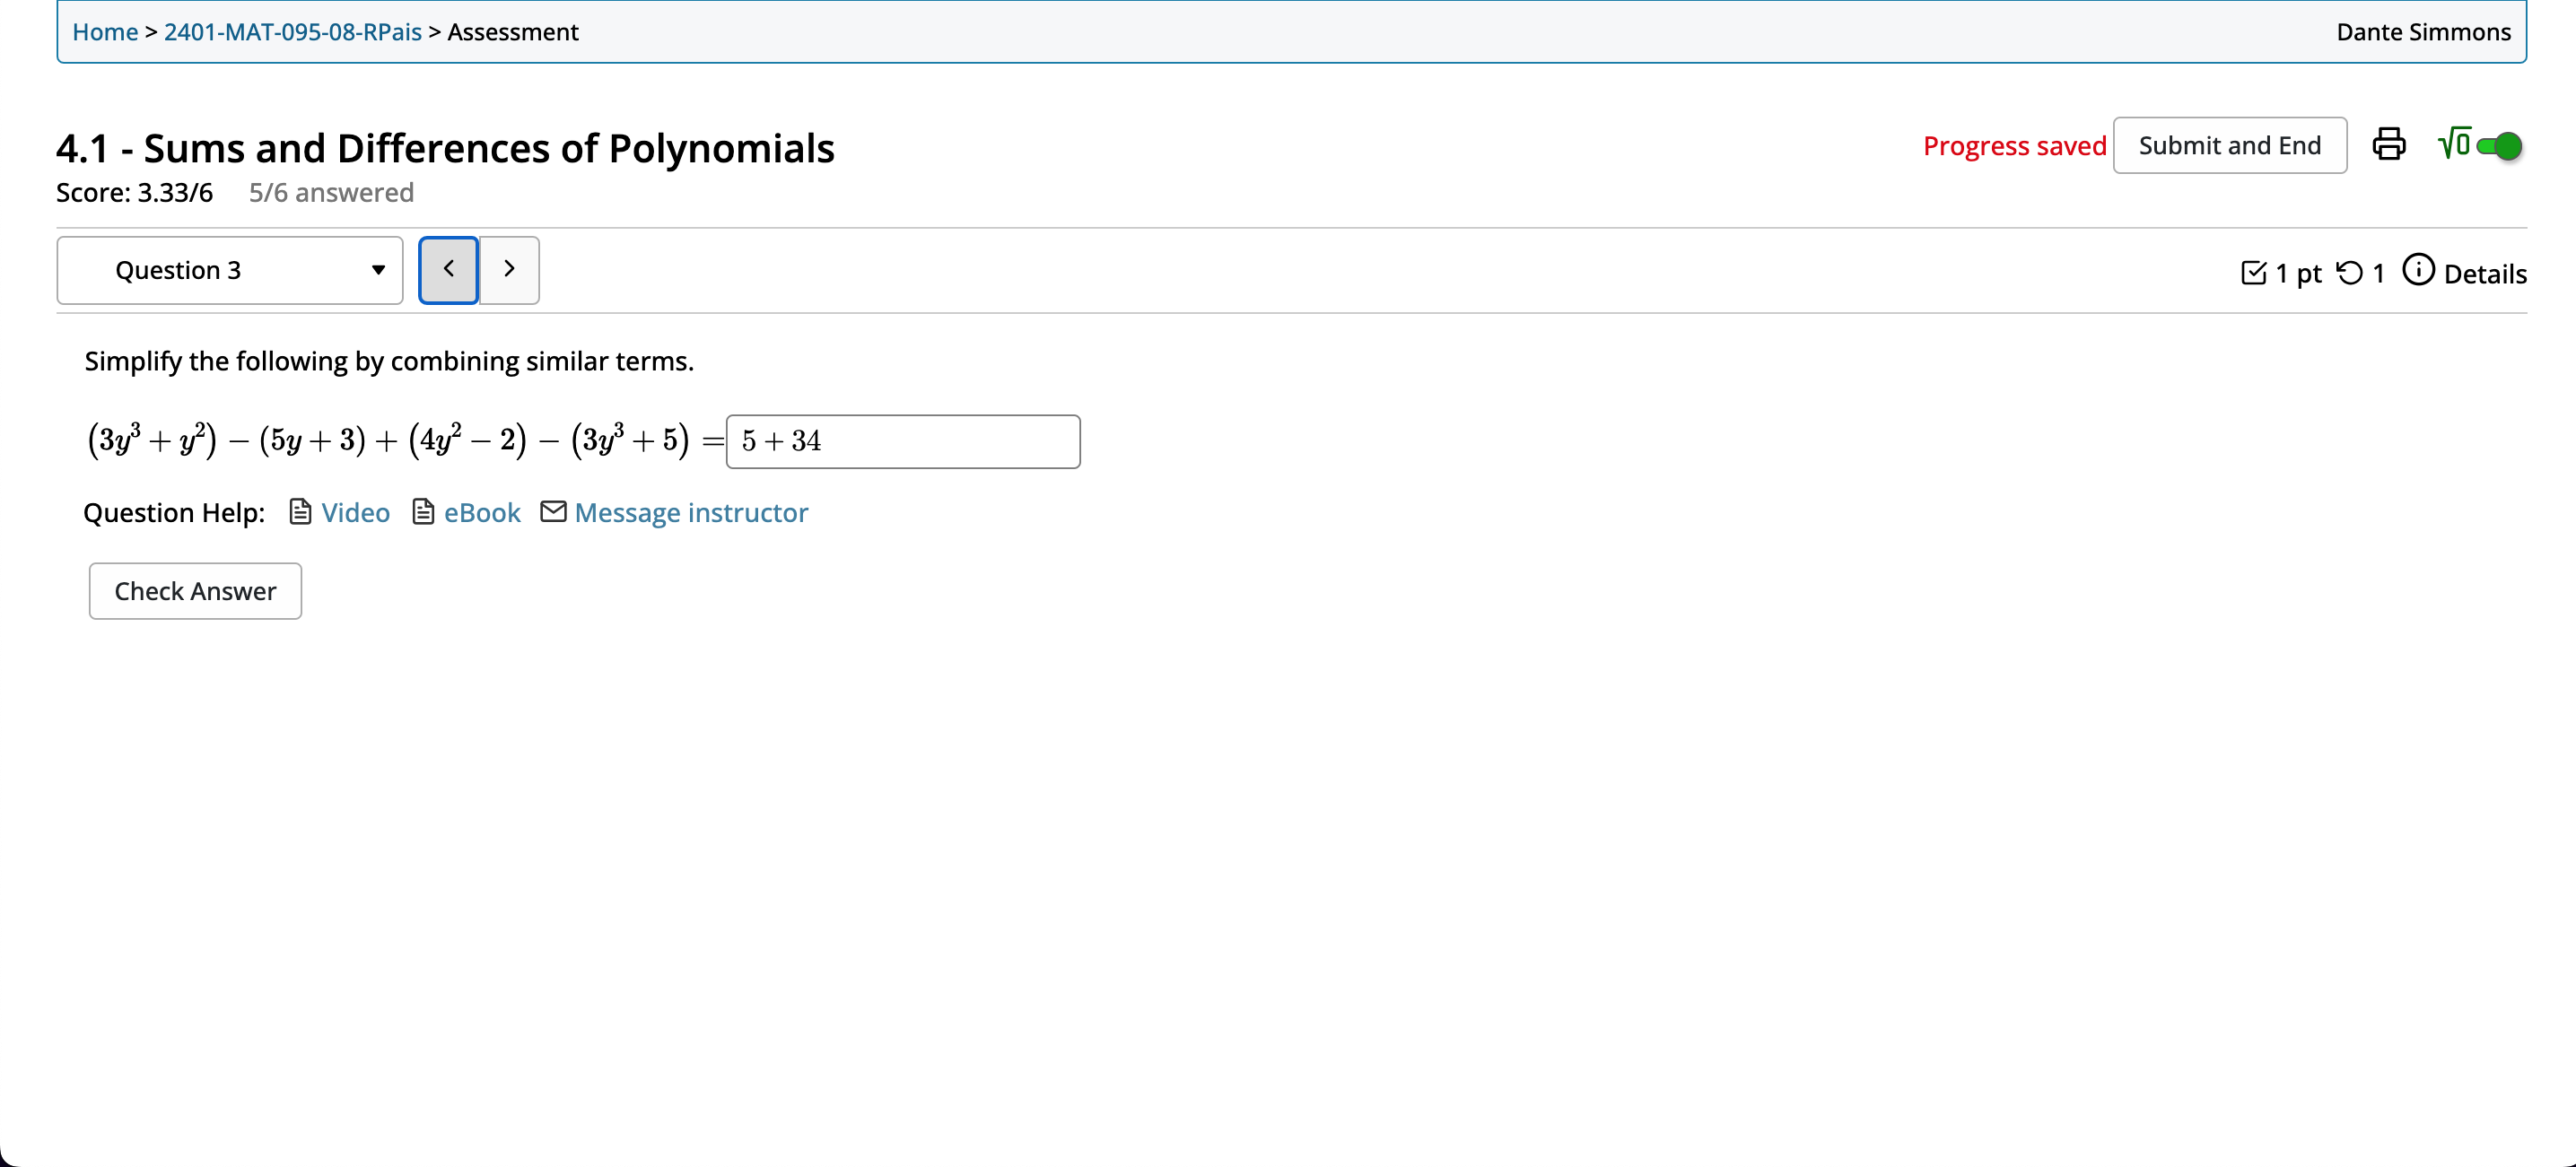
Task: Click the info icon next to Details
Action: [x=2419, y=270]
